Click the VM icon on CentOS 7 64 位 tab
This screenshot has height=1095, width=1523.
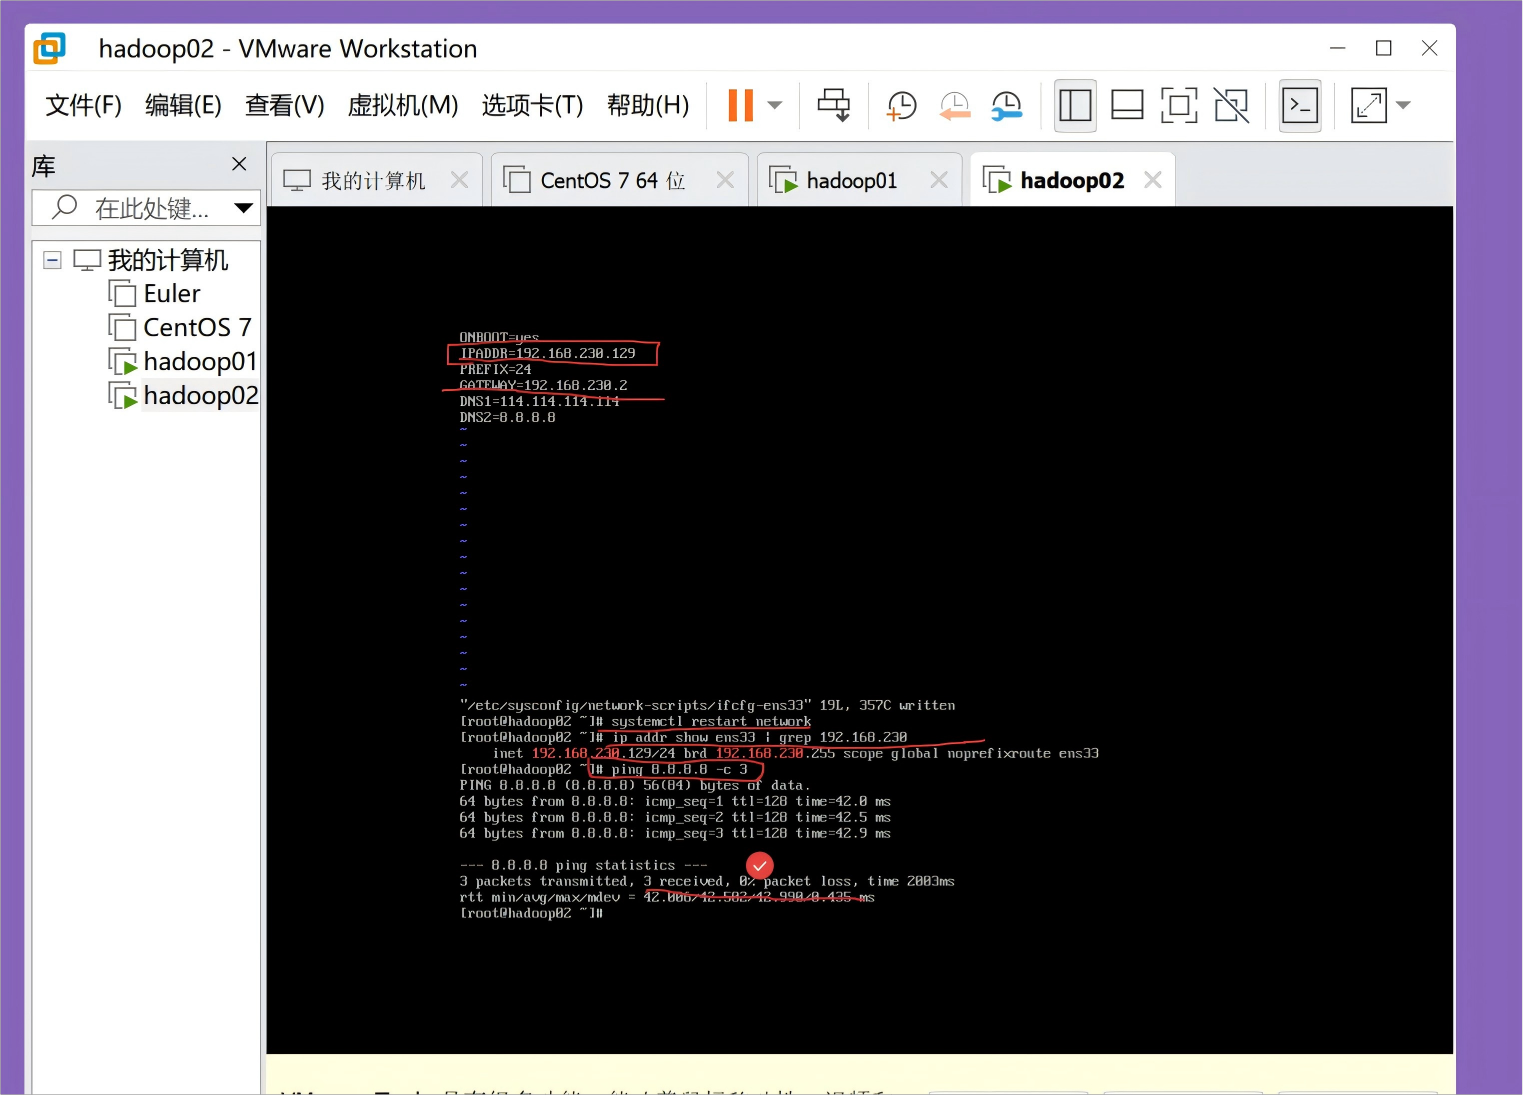pos(517,180)
